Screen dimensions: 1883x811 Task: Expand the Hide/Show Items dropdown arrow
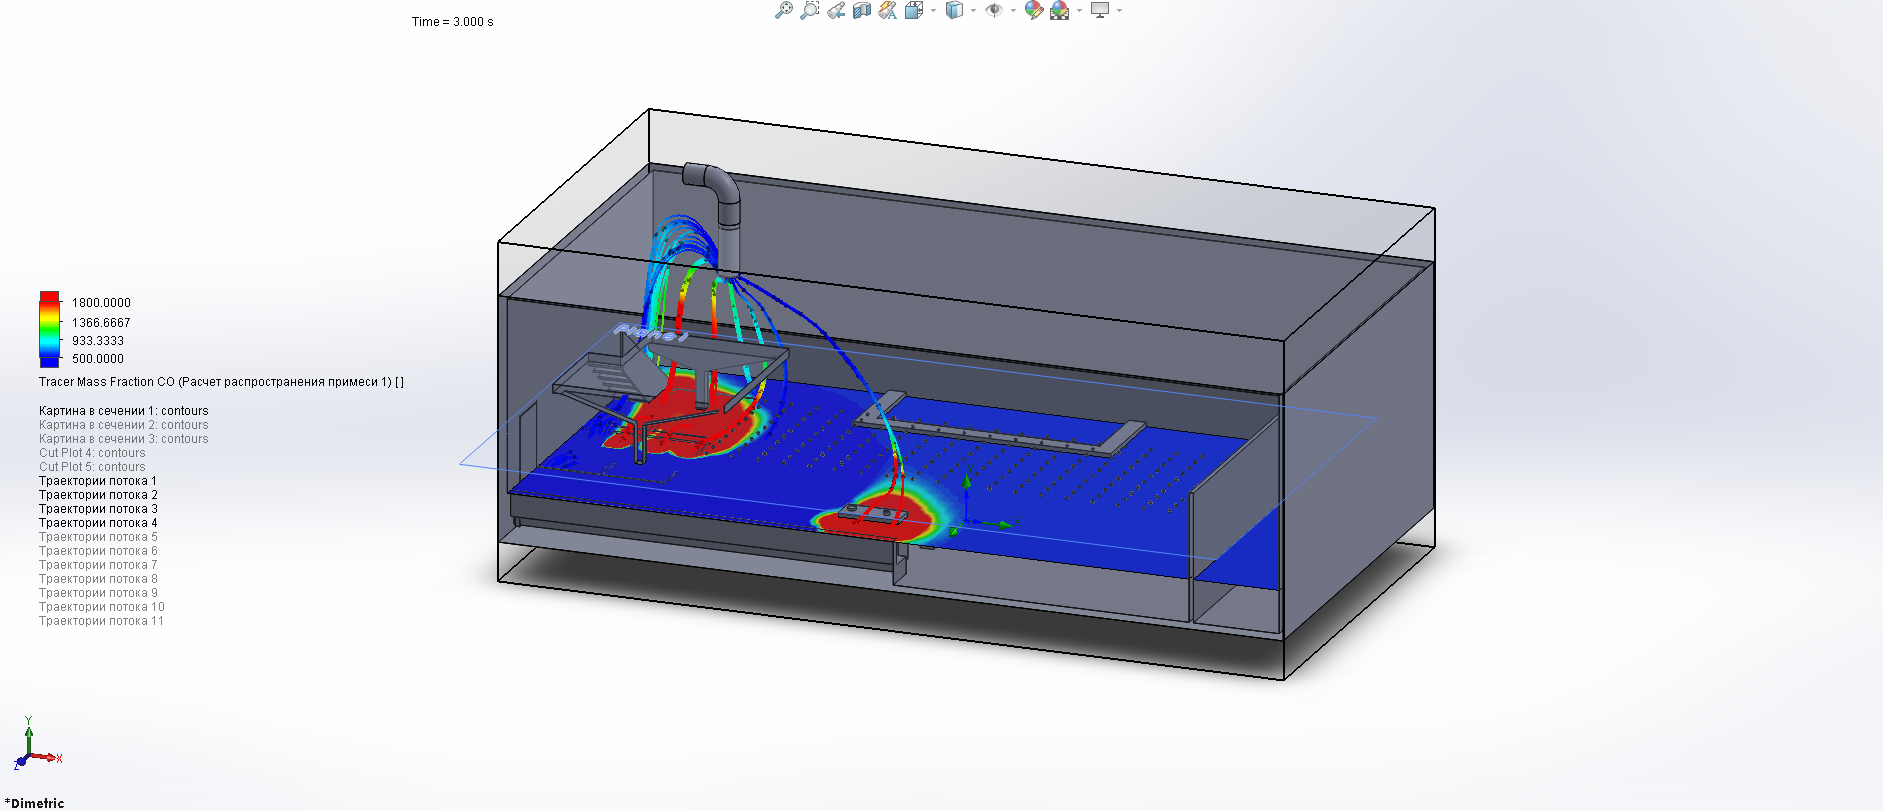pyautogui.click(x=1013, y=10)
